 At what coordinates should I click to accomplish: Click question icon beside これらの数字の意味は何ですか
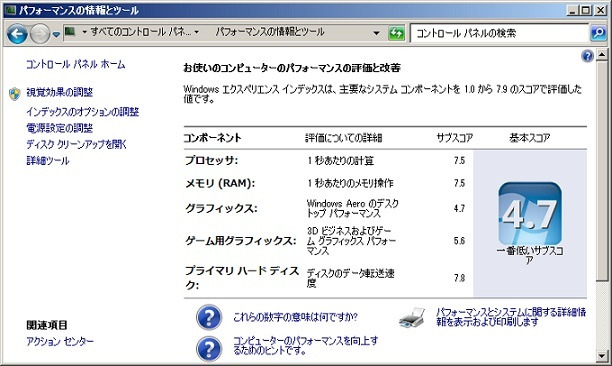[x=209, y=317]
